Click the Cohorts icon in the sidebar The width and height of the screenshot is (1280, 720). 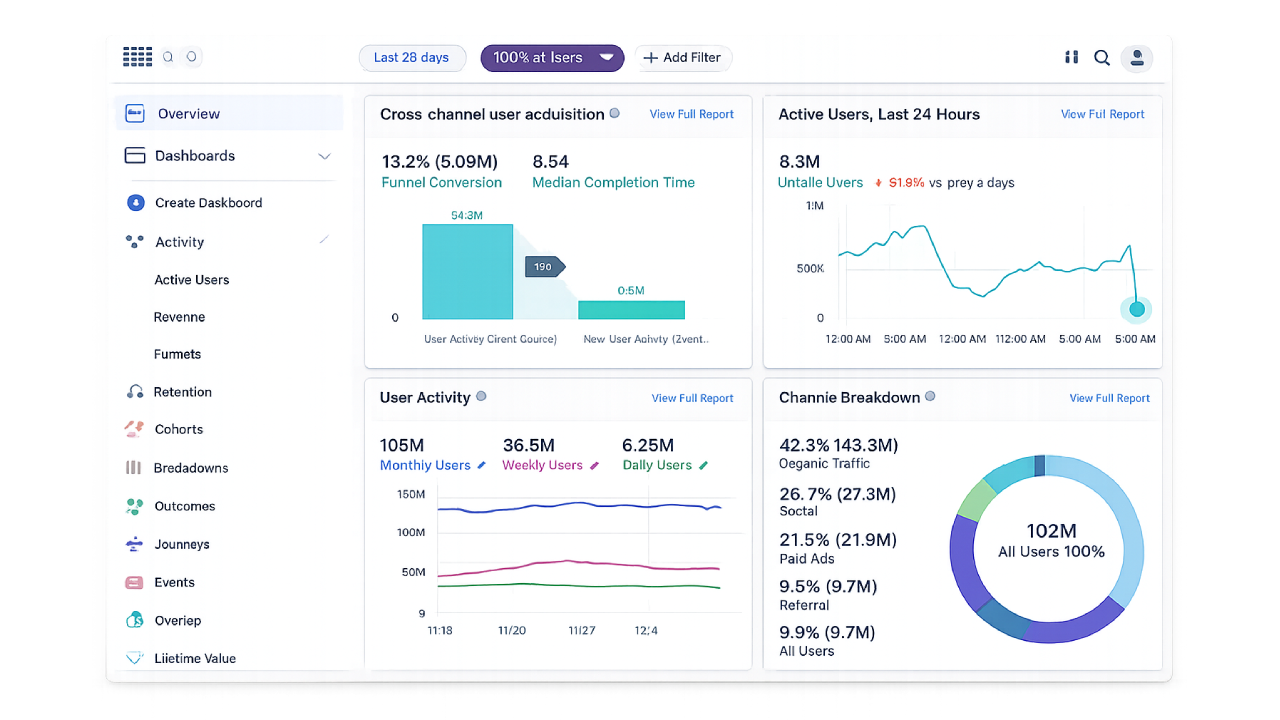coord(134,429)
